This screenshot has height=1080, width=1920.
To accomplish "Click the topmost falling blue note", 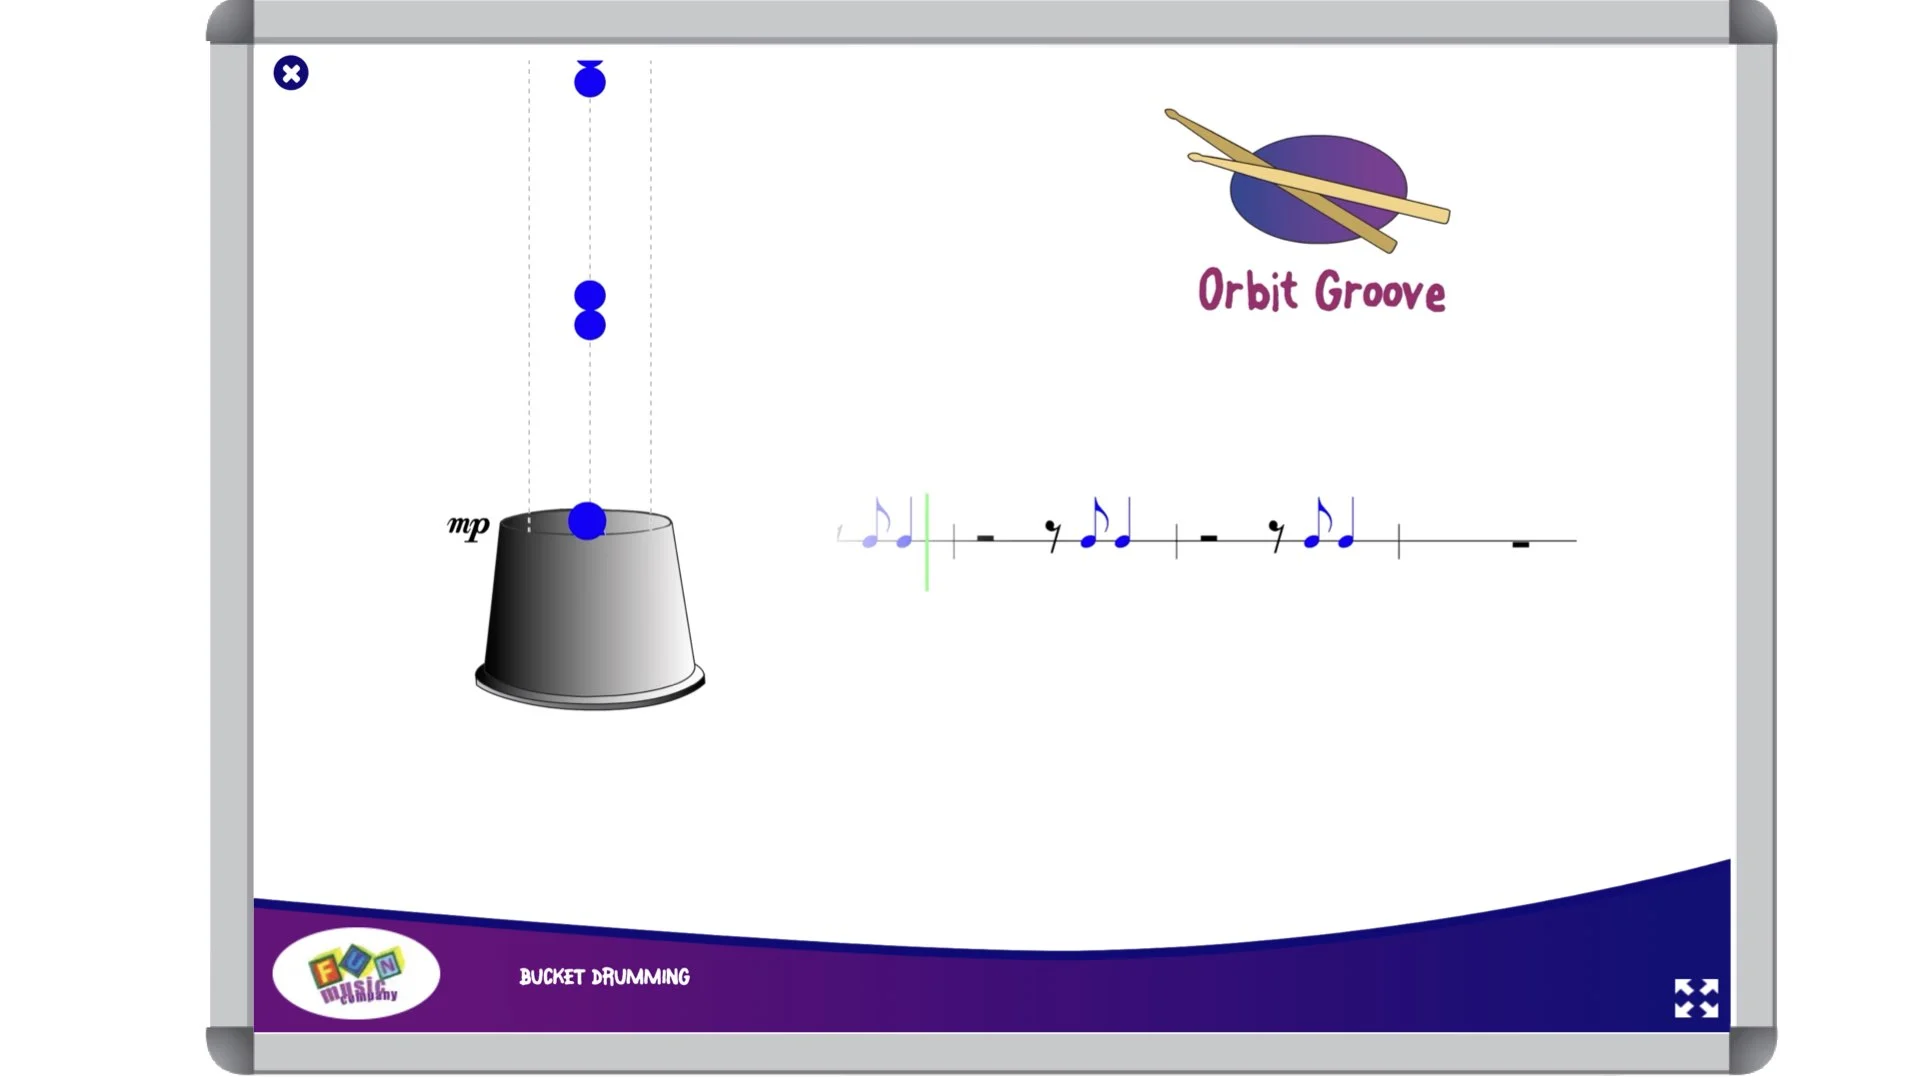I will 589,82.
